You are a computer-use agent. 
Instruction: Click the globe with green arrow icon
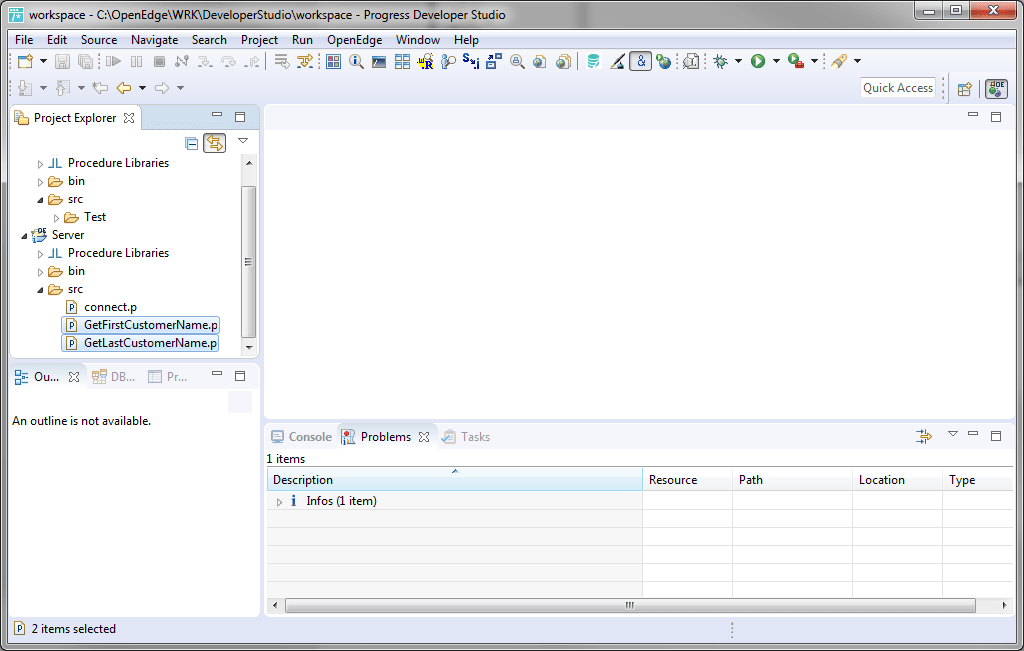coord(664,61)
